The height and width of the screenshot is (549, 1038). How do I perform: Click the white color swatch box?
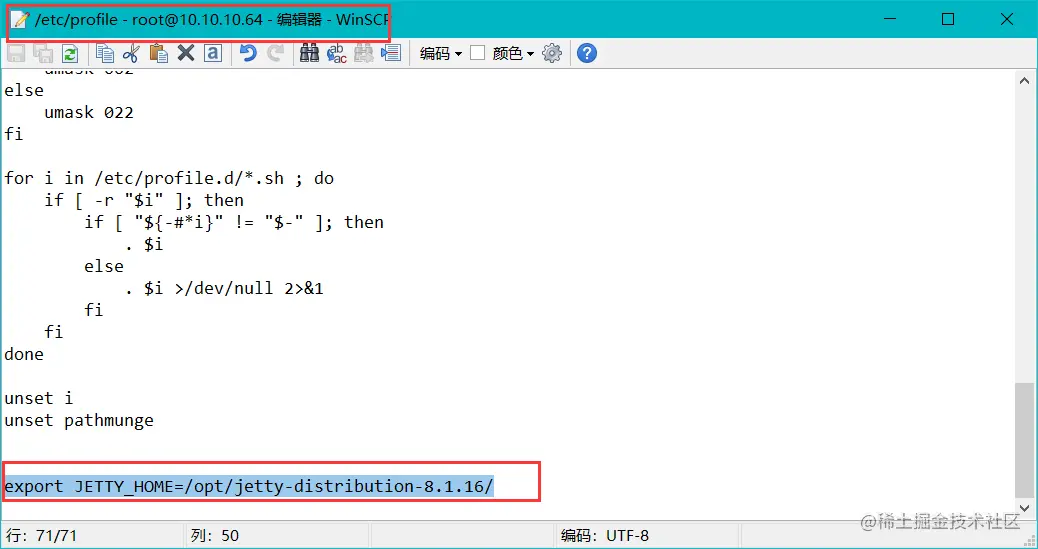click(x=477, y=53)
